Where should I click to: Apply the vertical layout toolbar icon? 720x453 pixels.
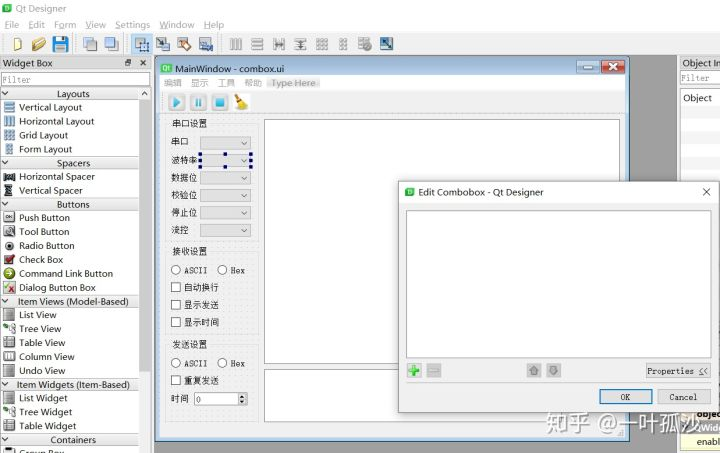tap(257, 44)
